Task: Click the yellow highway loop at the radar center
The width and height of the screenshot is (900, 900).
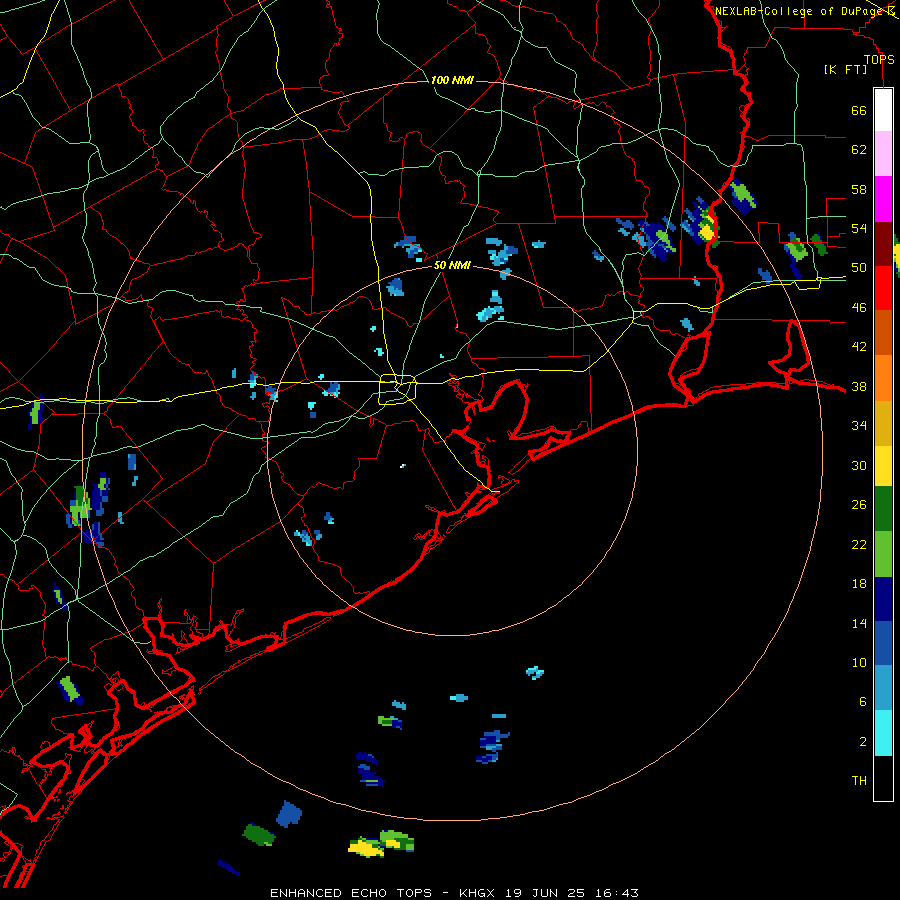Action: point(398,389)
